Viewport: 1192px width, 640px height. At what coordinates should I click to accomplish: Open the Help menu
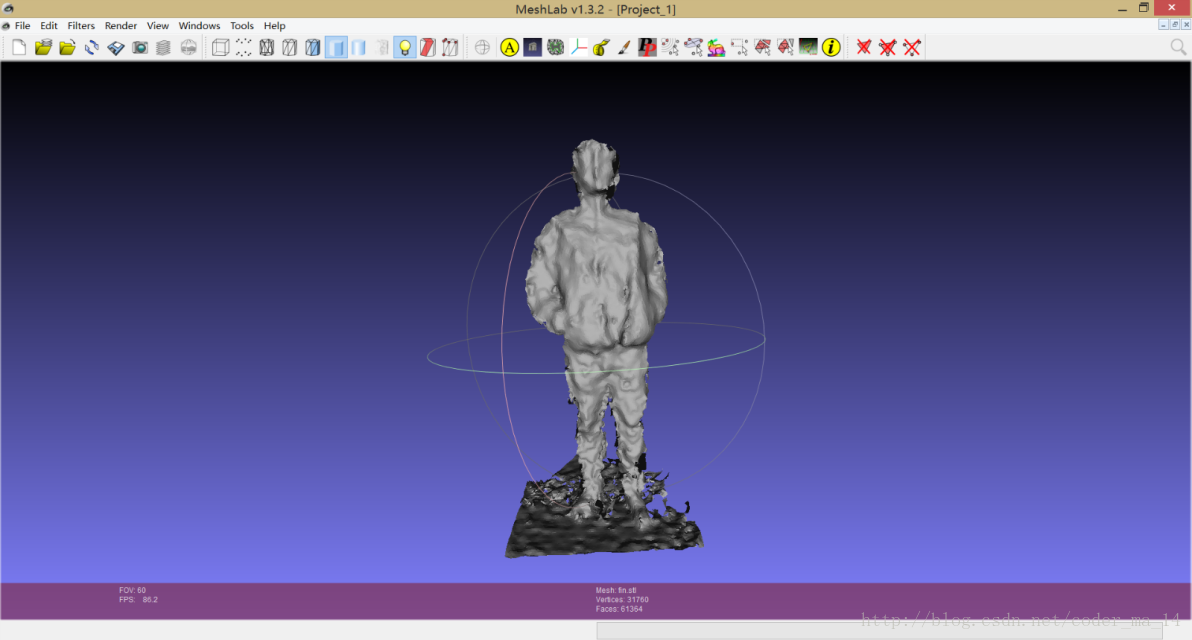(274, 25)
